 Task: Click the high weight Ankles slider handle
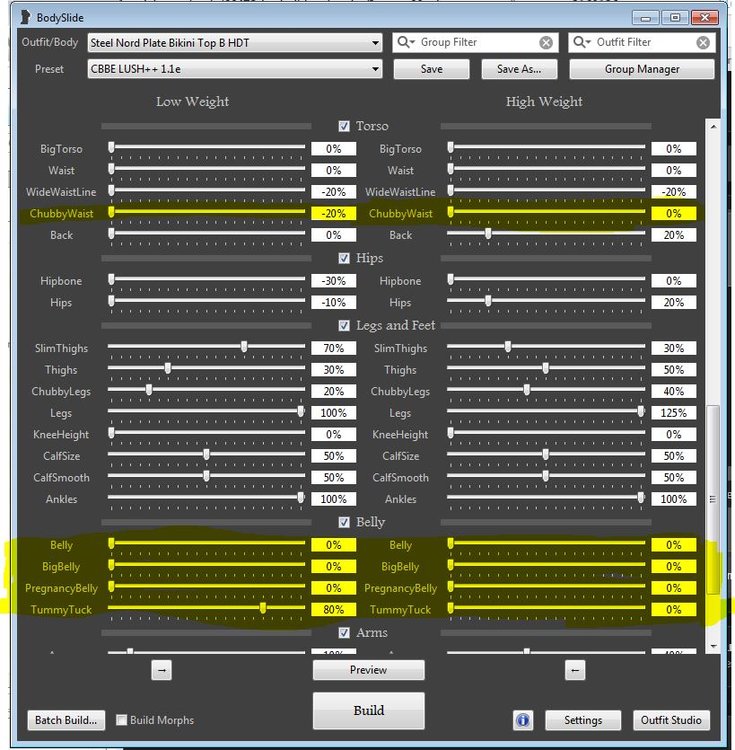pyautogui.click(x=641, y=497)
